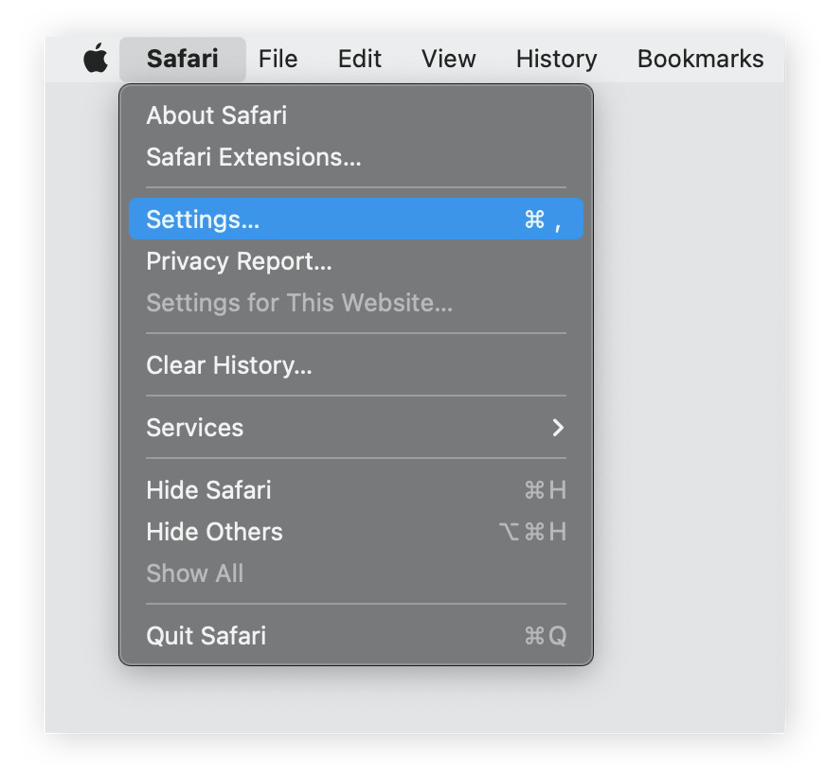Click the Show All menu item
Image resolution: width=825 pixels, height=776 pixels.
[x=194, y=573]
